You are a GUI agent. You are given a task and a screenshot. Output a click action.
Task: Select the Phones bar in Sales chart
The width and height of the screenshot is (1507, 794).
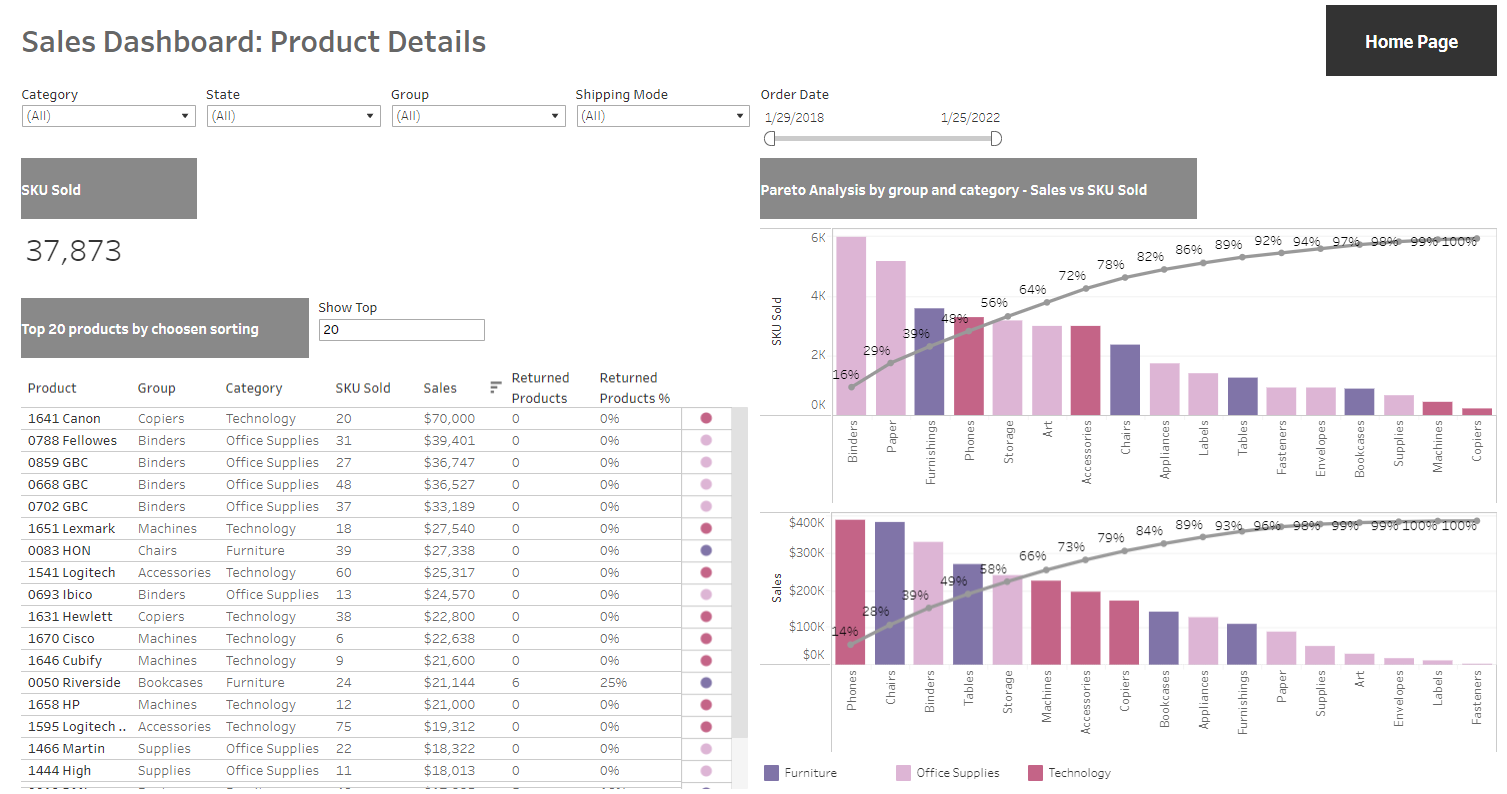[851, 591]
